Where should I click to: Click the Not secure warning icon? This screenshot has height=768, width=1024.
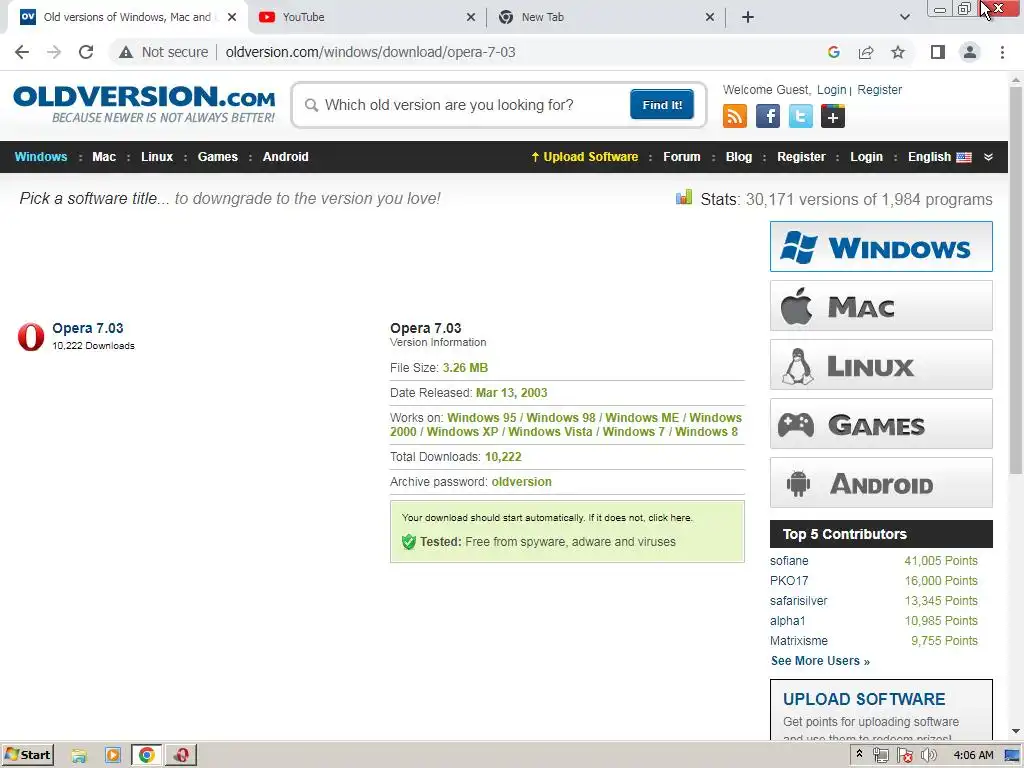pos(126,52)
